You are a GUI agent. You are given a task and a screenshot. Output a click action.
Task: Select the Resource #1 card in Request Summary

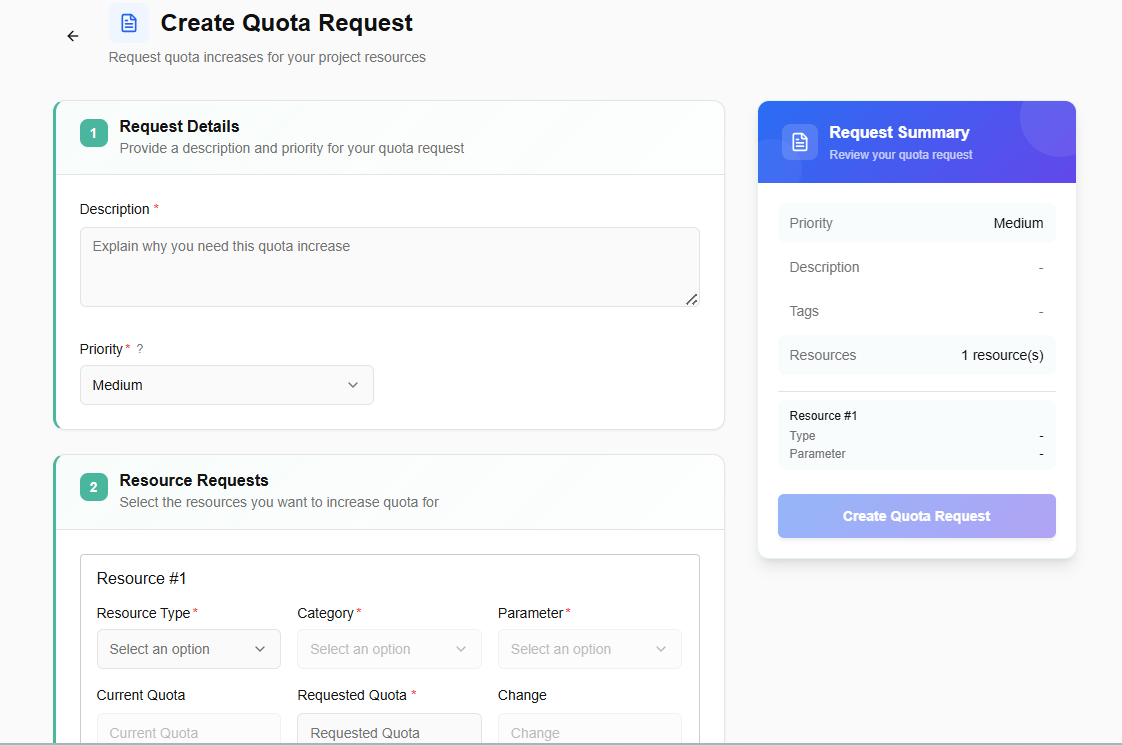point(916,435)
